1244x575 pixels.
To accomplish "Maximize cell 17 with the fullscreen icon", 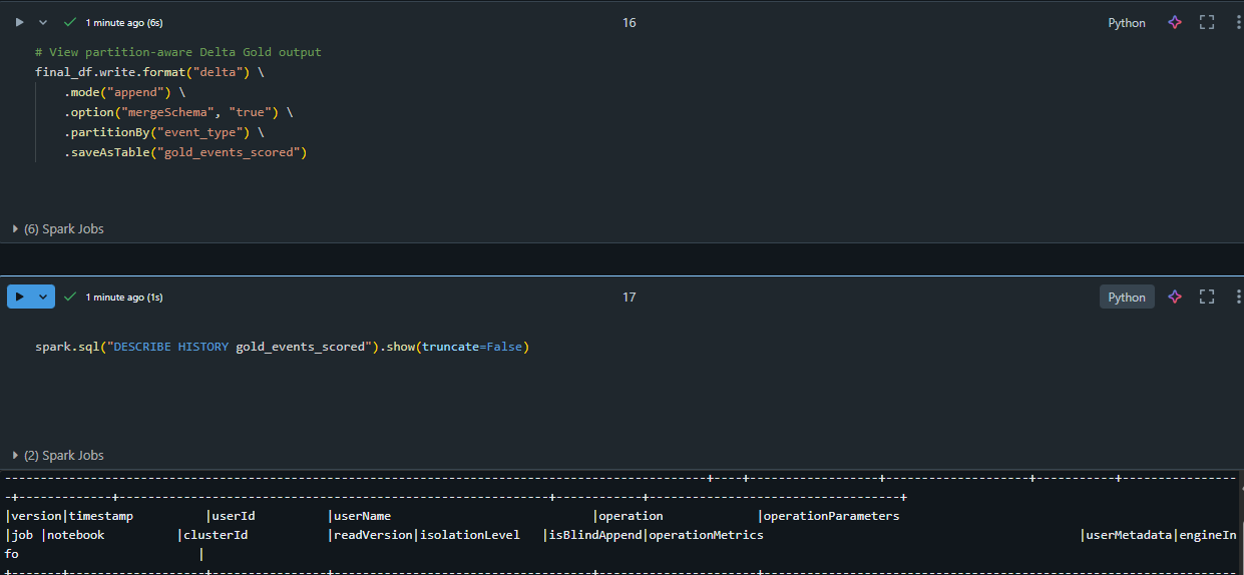I will (x=1207, y=297).
